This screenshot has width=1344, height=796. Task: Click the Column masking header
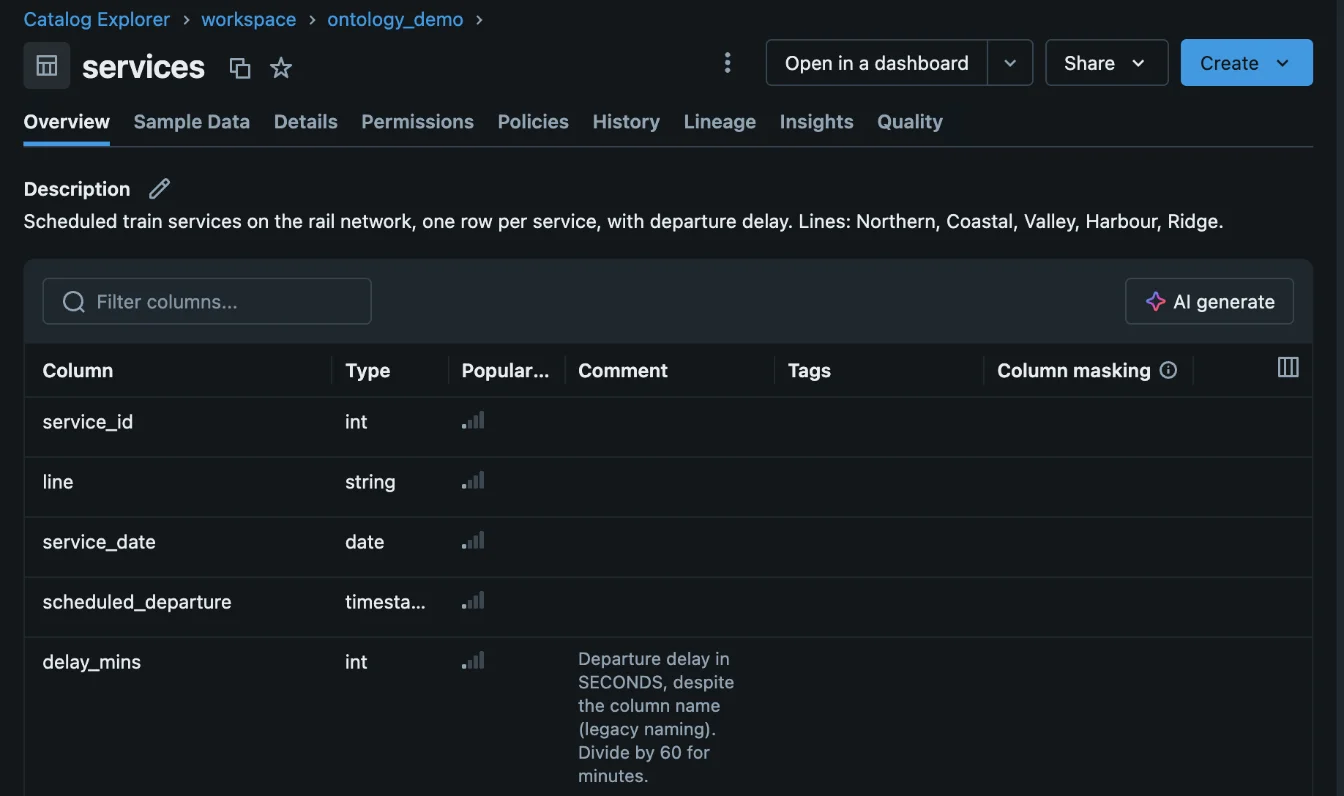point(1074,370)
